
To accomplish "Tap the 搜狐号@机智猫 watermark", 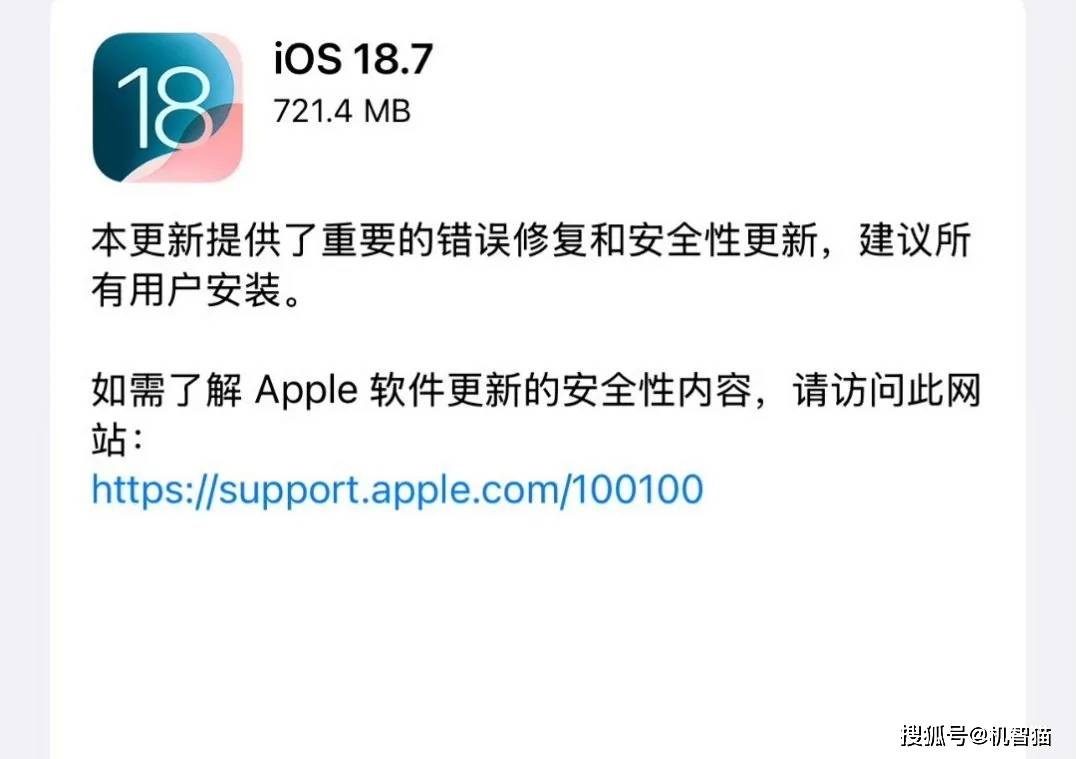I will tap(976, 735).
